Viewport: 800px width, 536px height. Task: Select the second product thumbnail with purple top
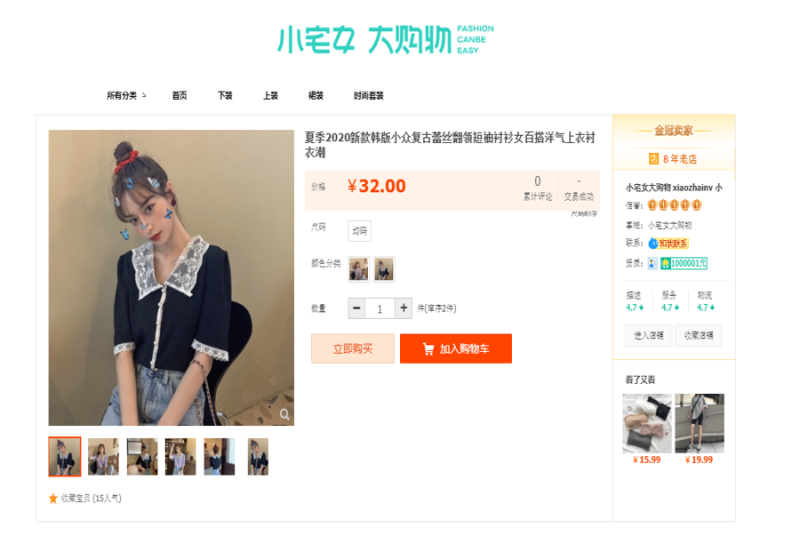103,456
